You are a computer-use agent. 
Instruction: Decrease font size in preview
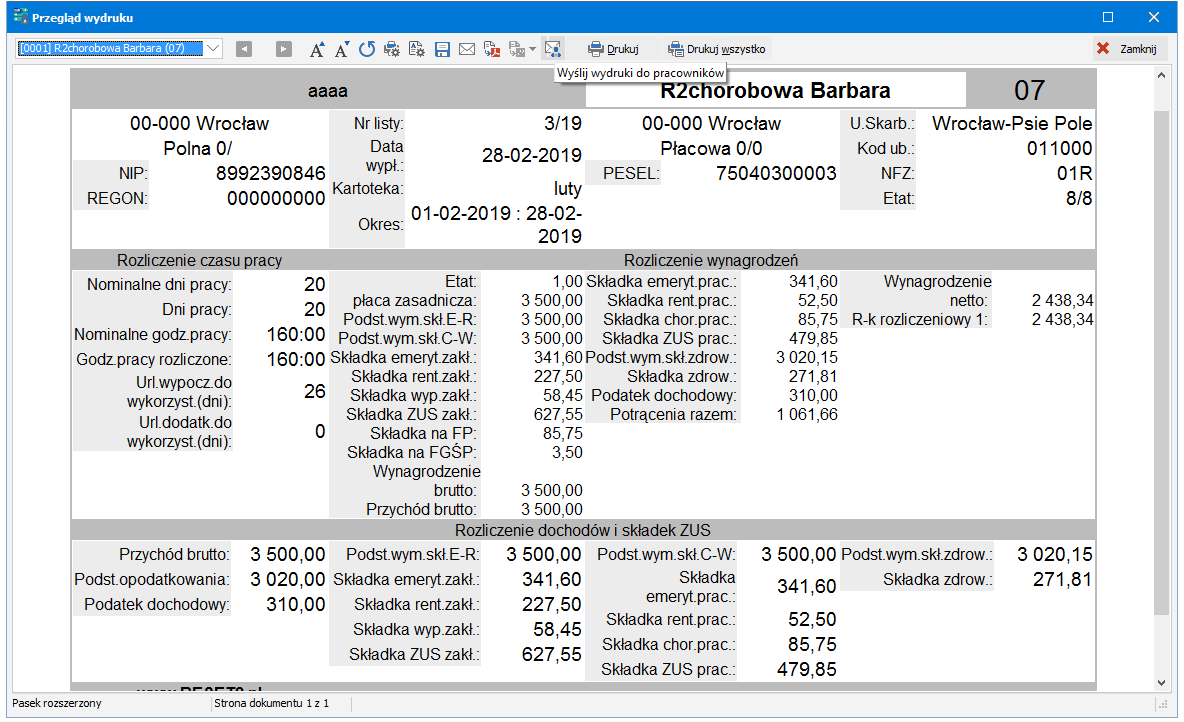point(342,48)
